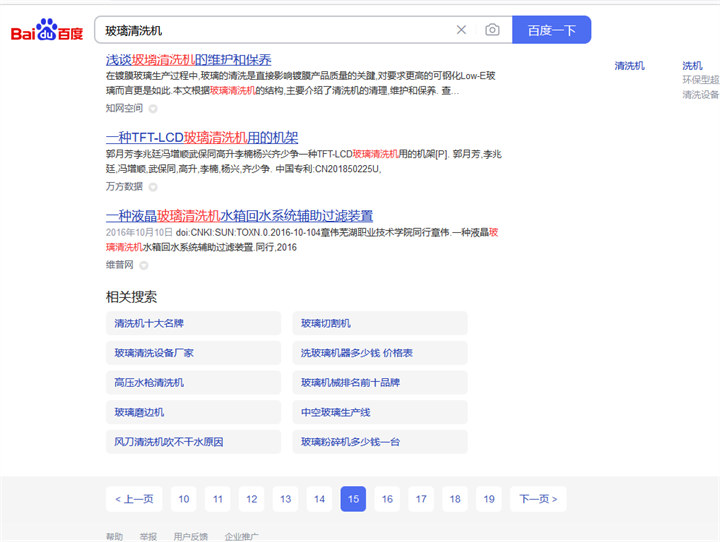
Task: Open result 浅谈玻璃清洗机的维护和保养
Action: pos(188,60)
